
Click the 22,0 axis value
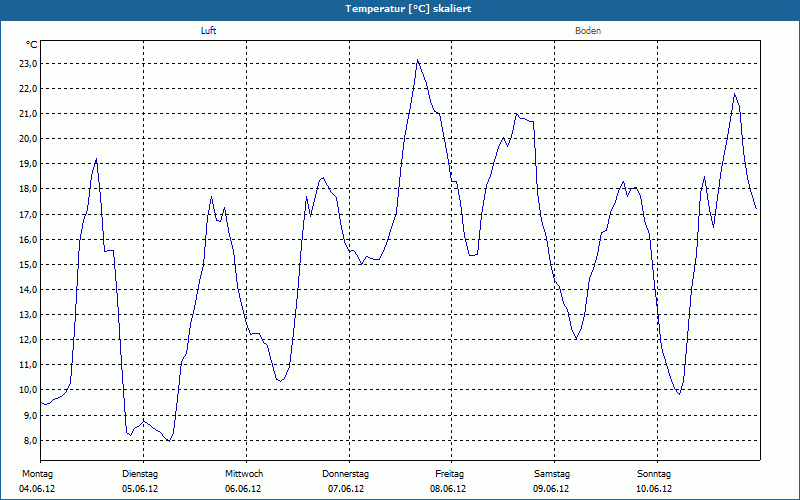point(28,89)
